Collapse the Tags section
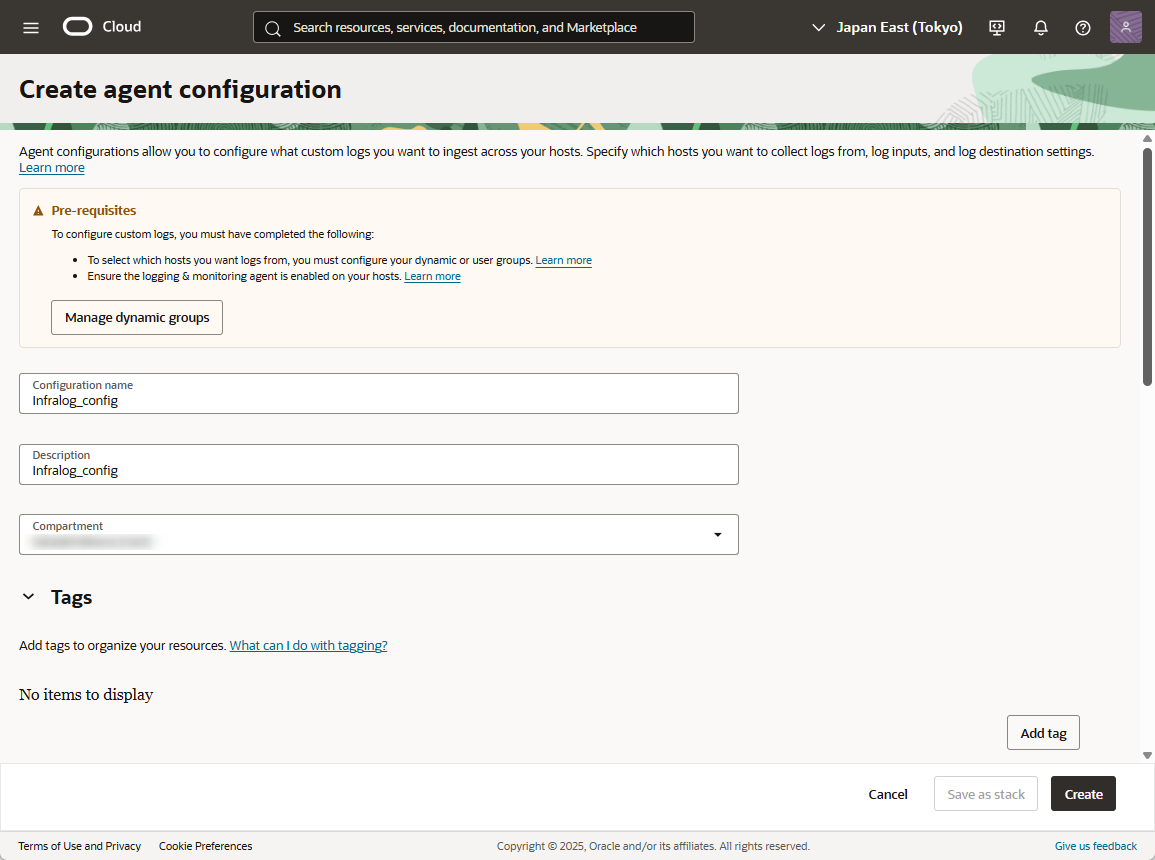 [28, 597]
